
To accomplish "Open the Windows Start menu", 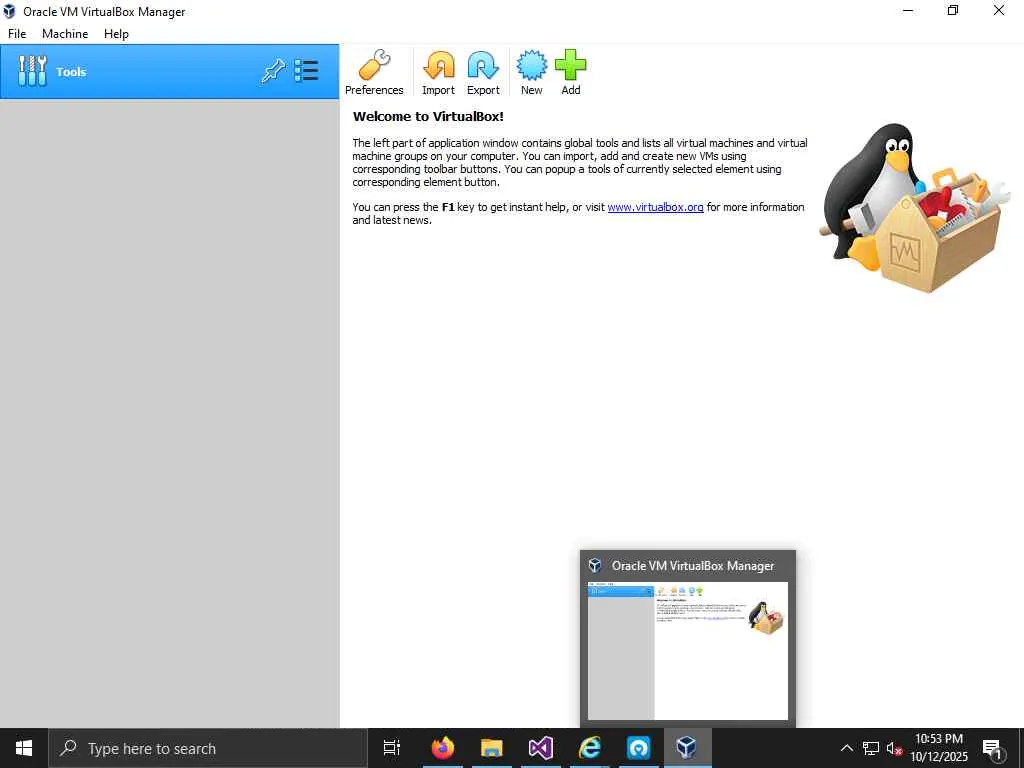I will click(x=24, y=748).
